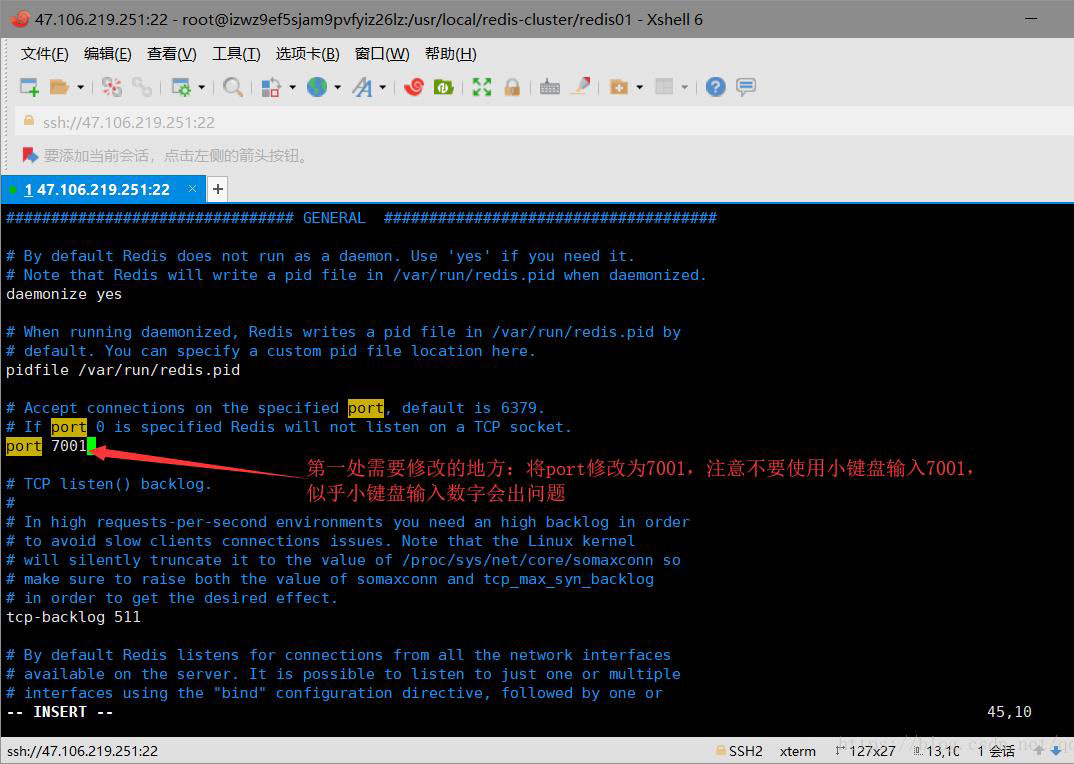Expand the Open folder dropdown arrow
Viewport: 1074px width, 764px height.
pyautogui.click(x=80, y=87)
